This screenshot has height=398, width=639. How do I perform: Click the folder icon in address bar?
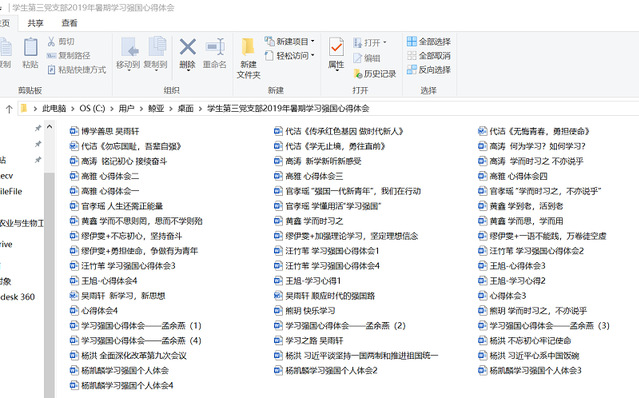[24, 108]
